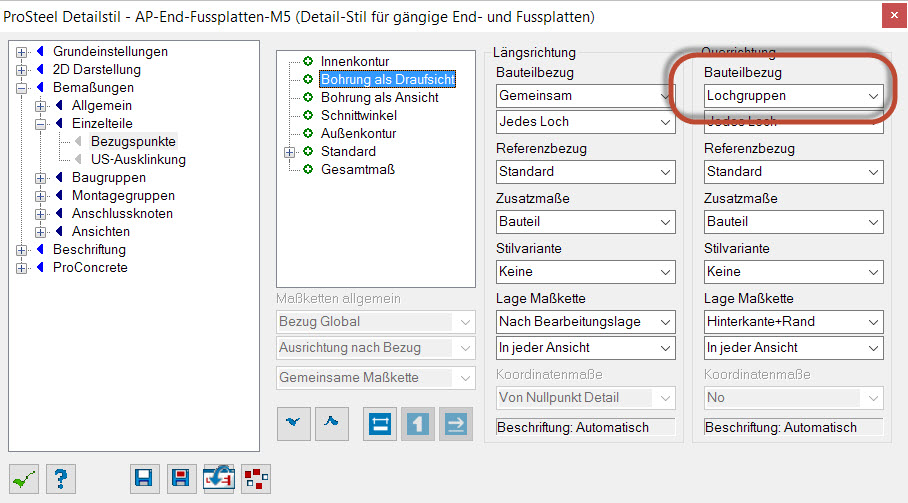Click blue arrow icon beside ProConcrete
908x503 pixels.
click(41, 267)
